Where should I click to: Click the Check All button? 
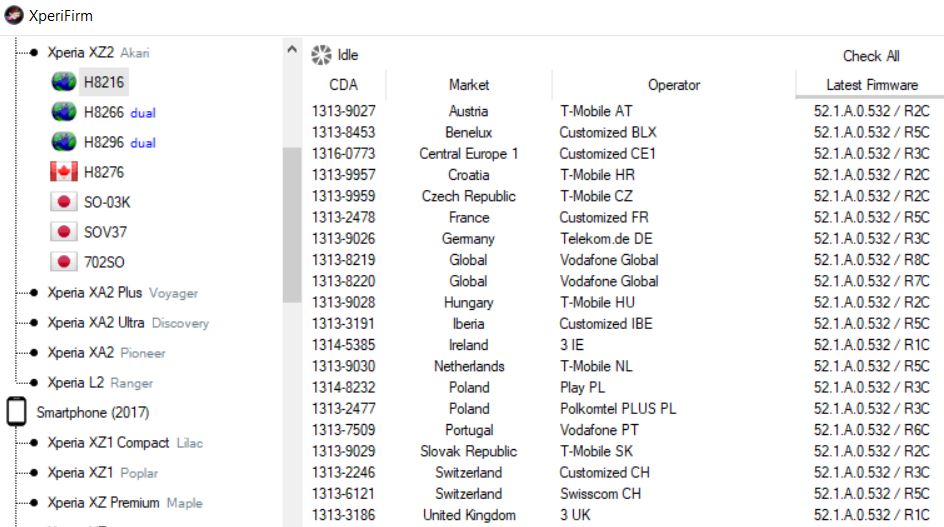tap(870, 56)
